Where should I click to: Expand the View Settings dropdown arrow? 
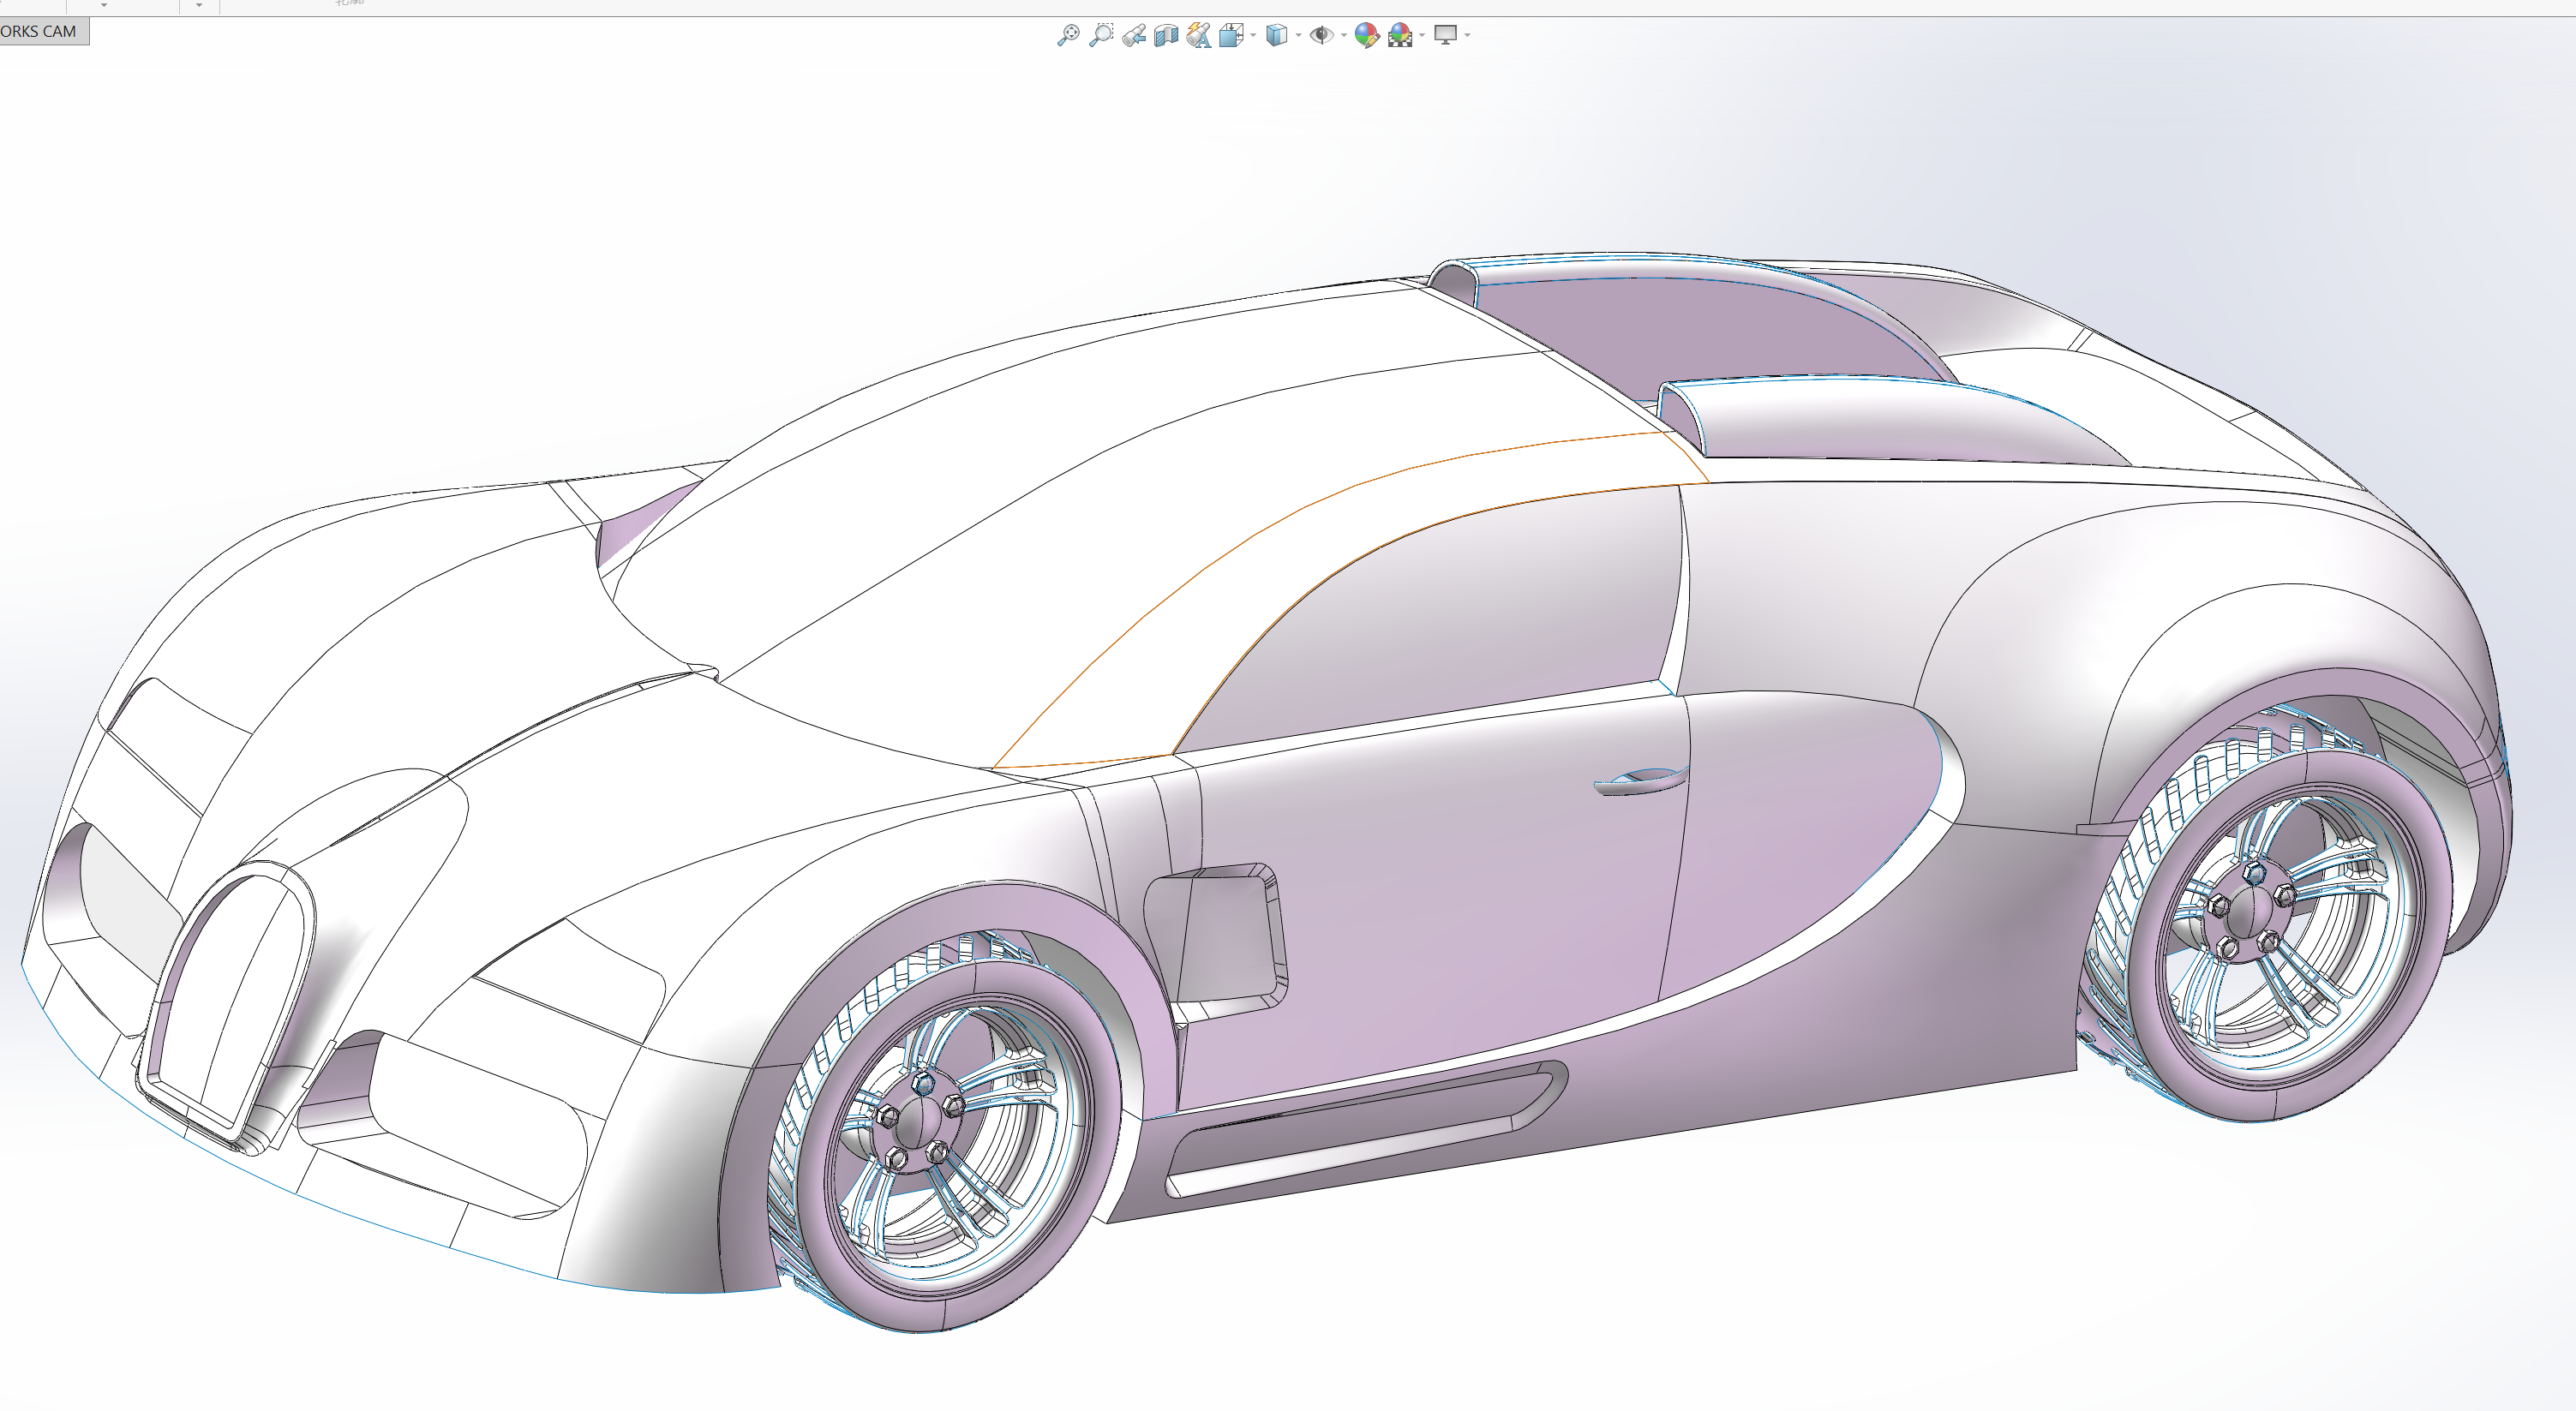[x=1467, y=36]
